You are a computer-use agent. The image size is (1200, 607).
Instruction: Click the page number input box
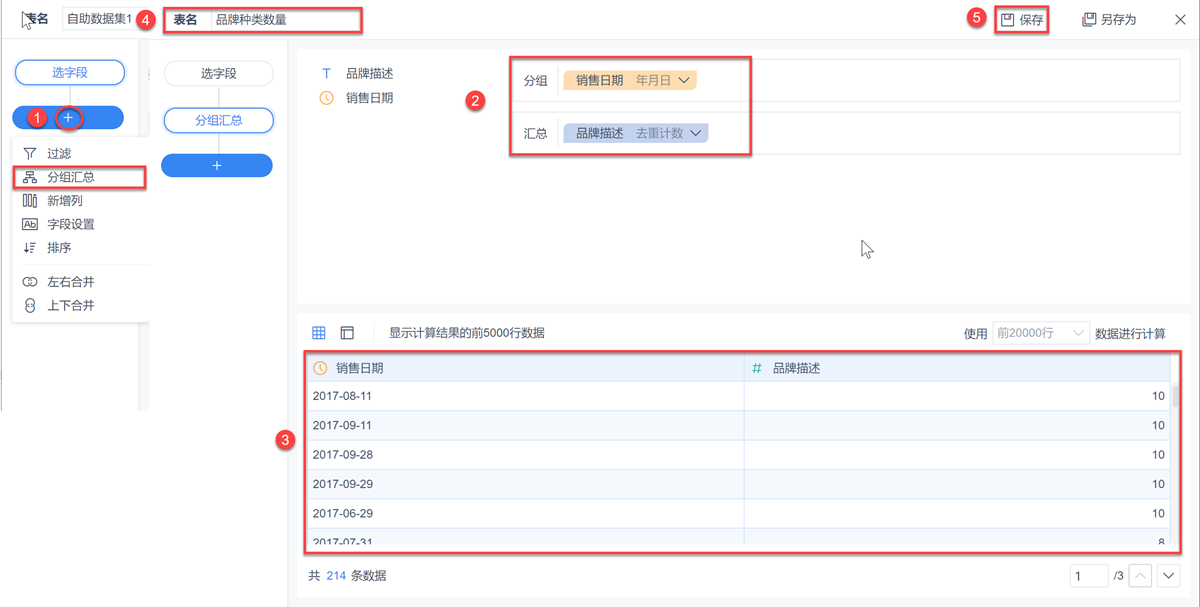(x=1088, y=576)
